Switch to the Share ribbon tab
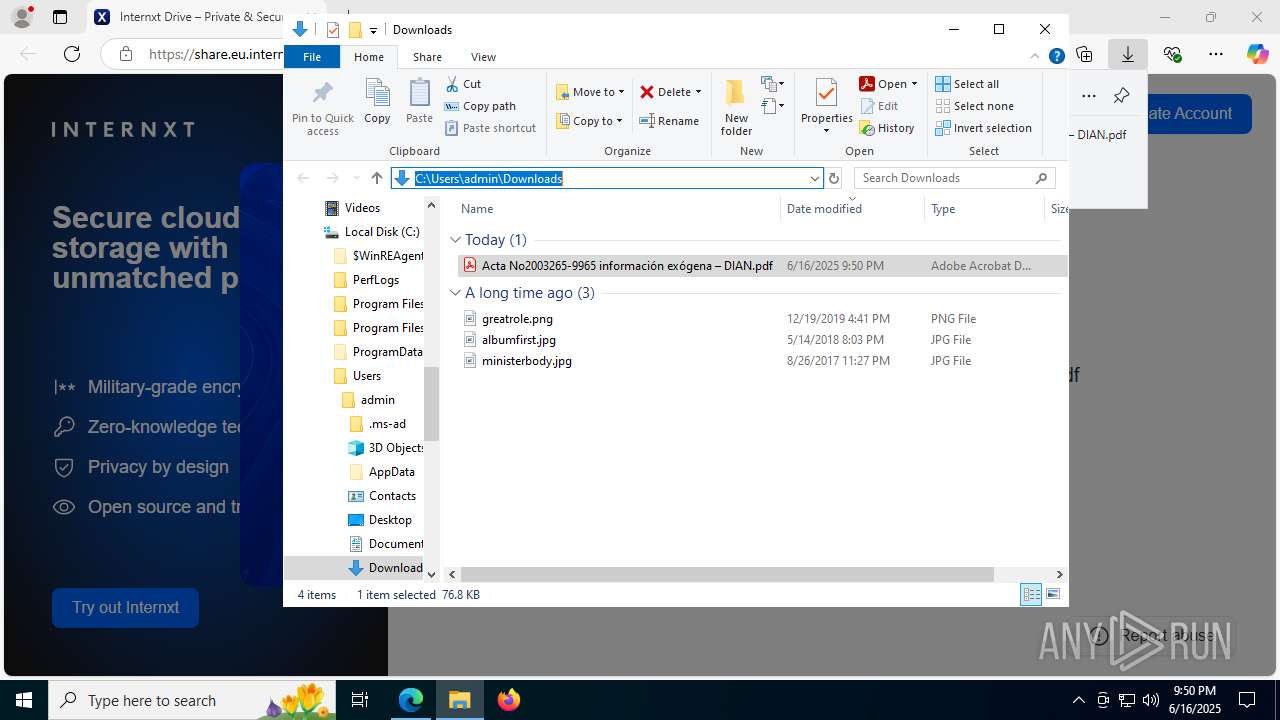This screenshot has height=720, width=1280. click(x=427, y=57)
